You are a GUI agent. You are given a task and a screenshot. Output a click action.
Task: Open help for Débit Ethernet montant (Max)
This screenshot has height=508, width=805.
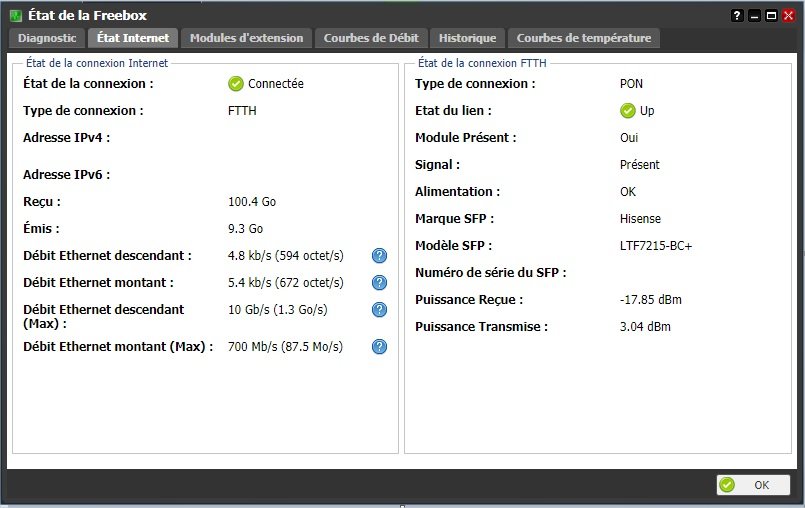[x=380, y=347]
